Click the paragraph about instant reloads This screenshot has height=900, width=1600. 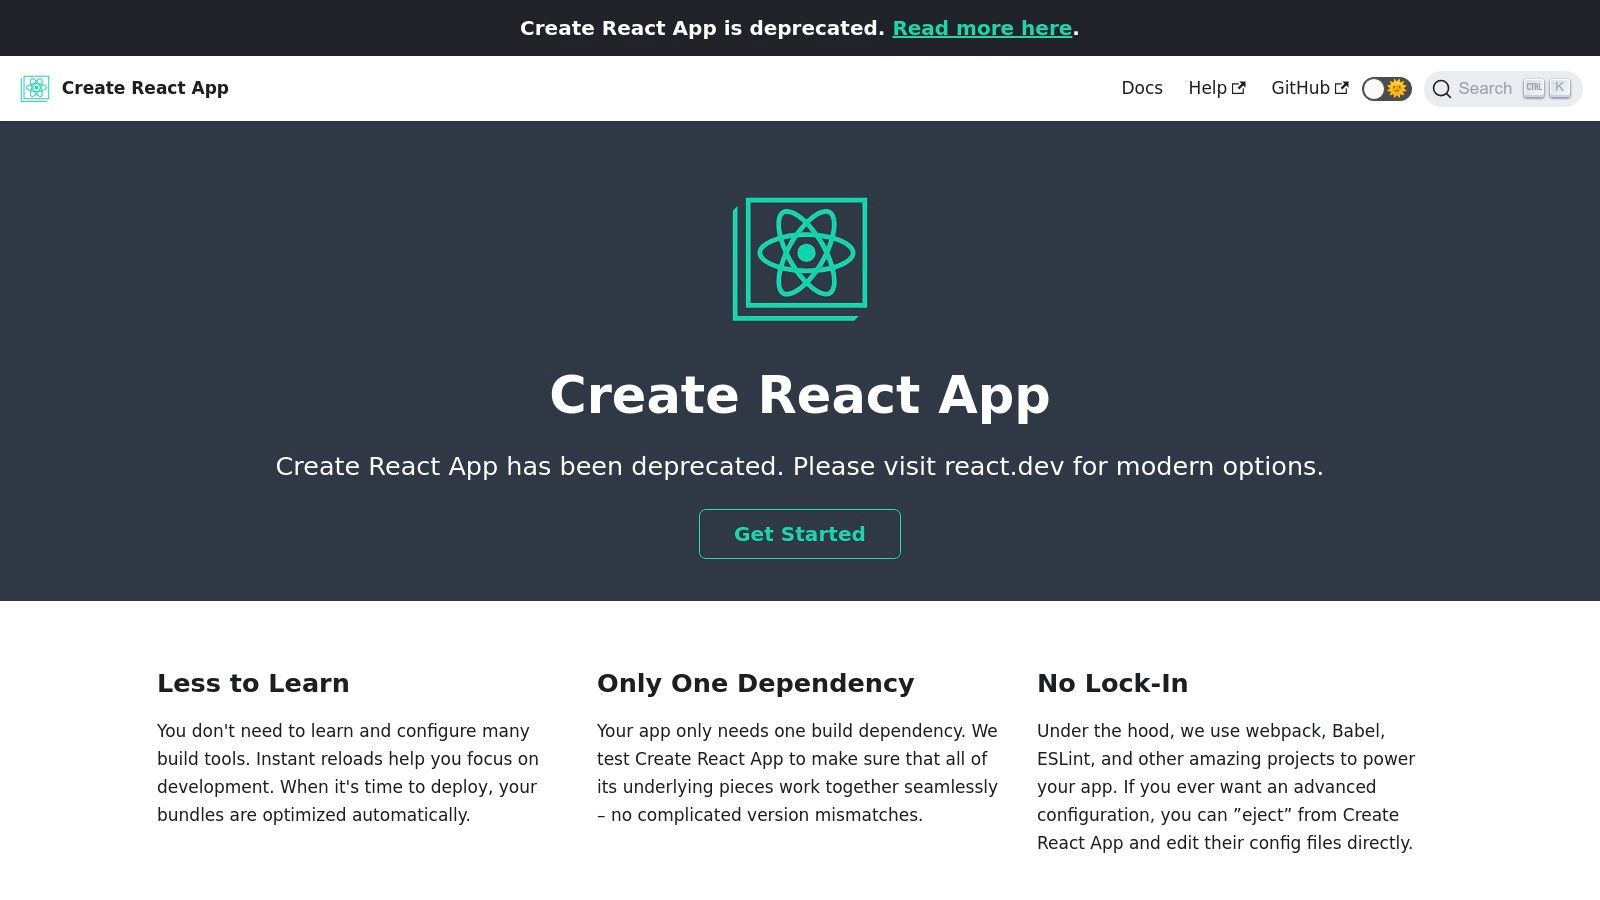(x=349, y=773)
